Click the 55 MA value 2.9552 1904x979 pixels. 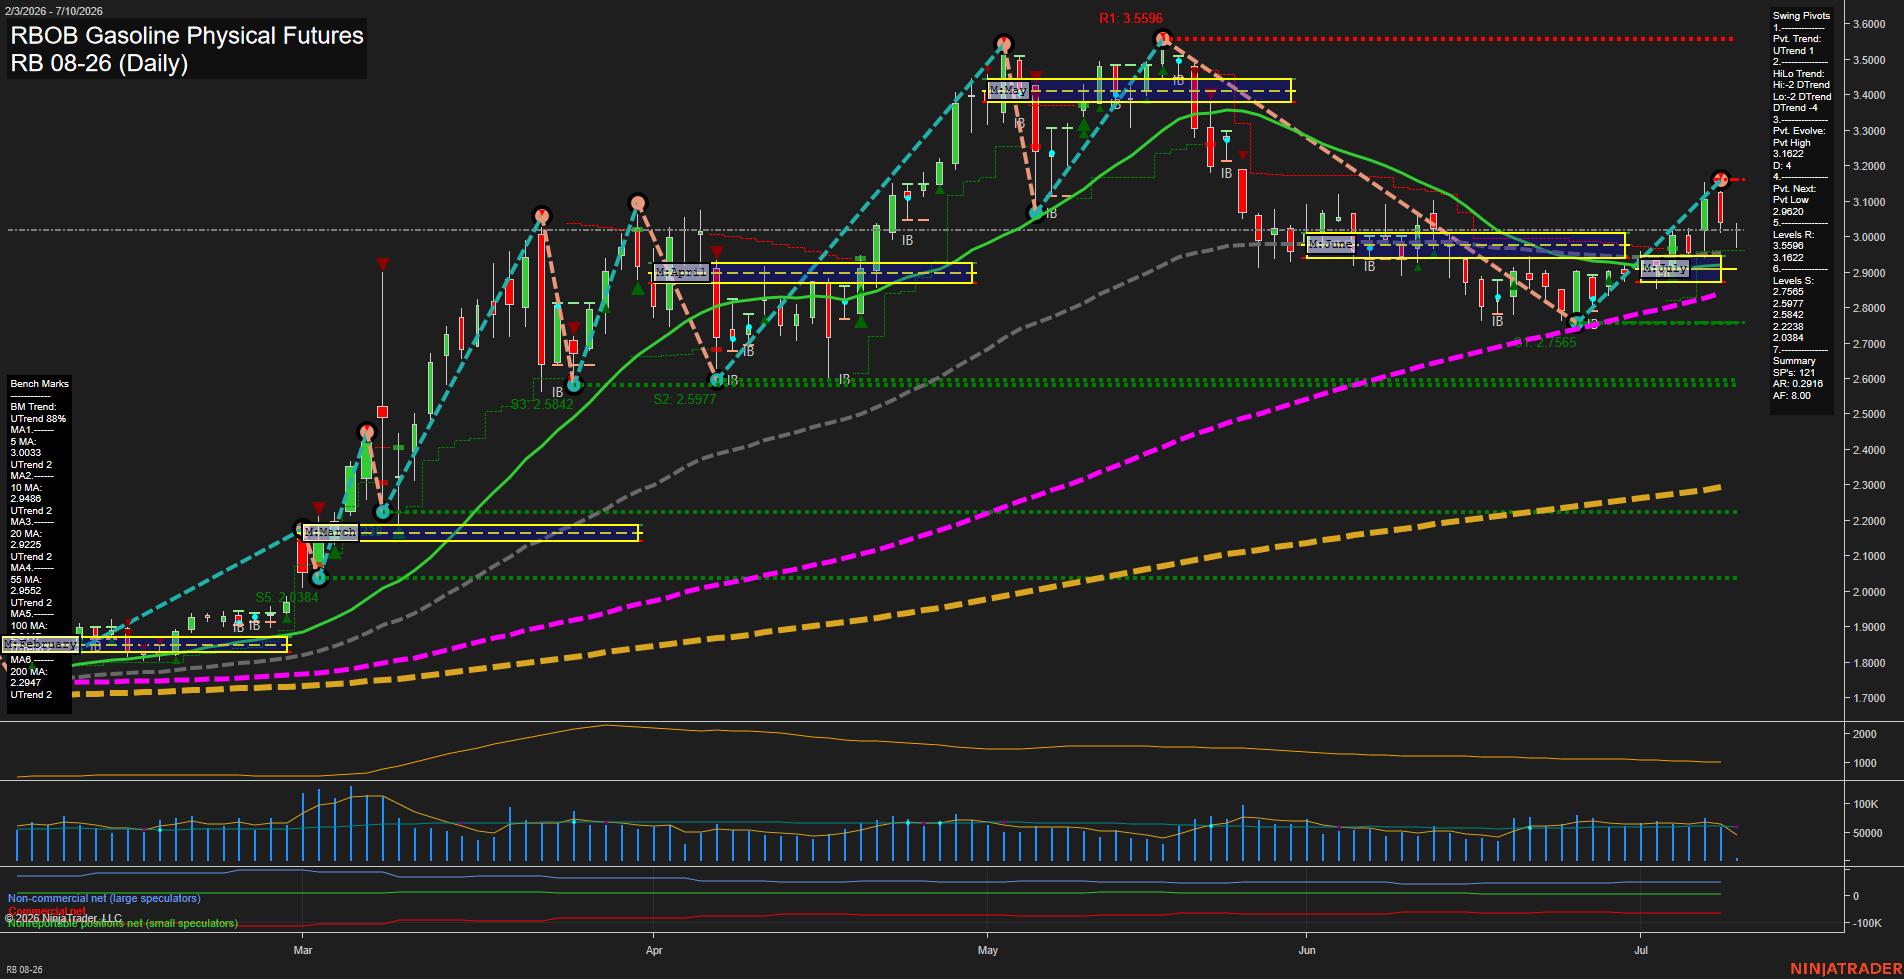[x=26, y=591]
